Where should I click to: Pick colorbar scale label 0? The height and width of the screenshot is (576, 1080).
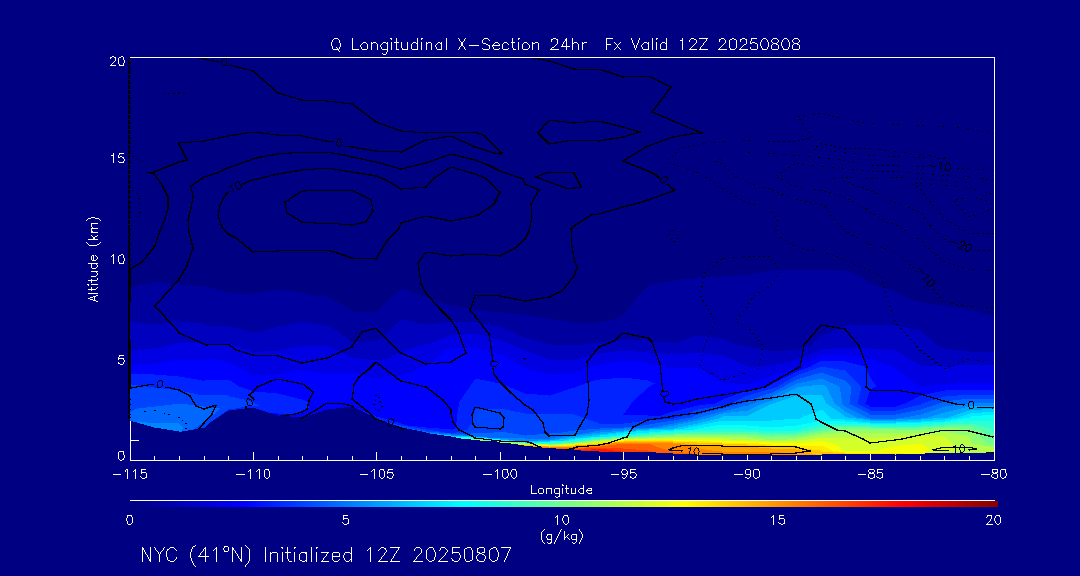pos(129,521)
